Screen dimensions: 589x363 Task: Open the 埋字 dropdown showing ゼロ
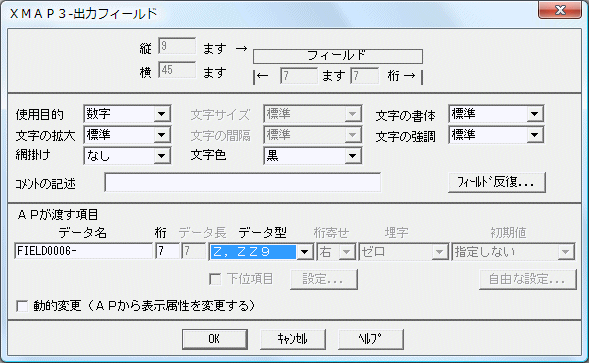click(403, 251)
